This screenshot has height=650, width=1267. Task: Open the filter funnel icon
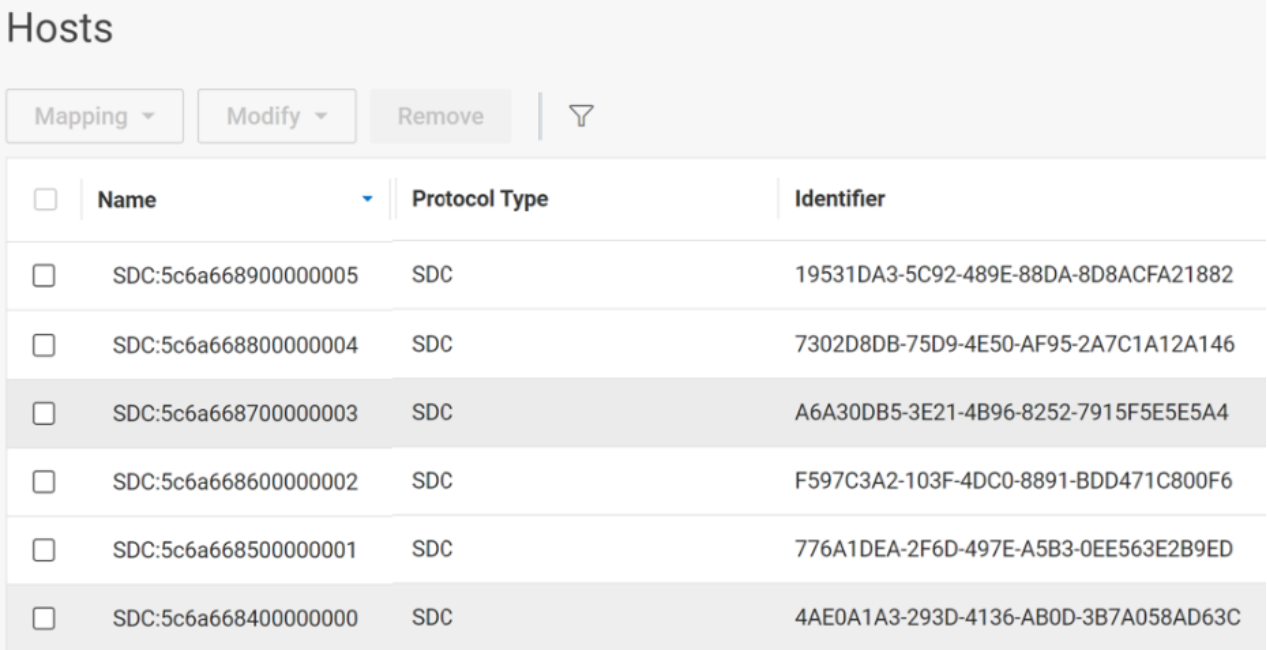click(x=580, y=116)
